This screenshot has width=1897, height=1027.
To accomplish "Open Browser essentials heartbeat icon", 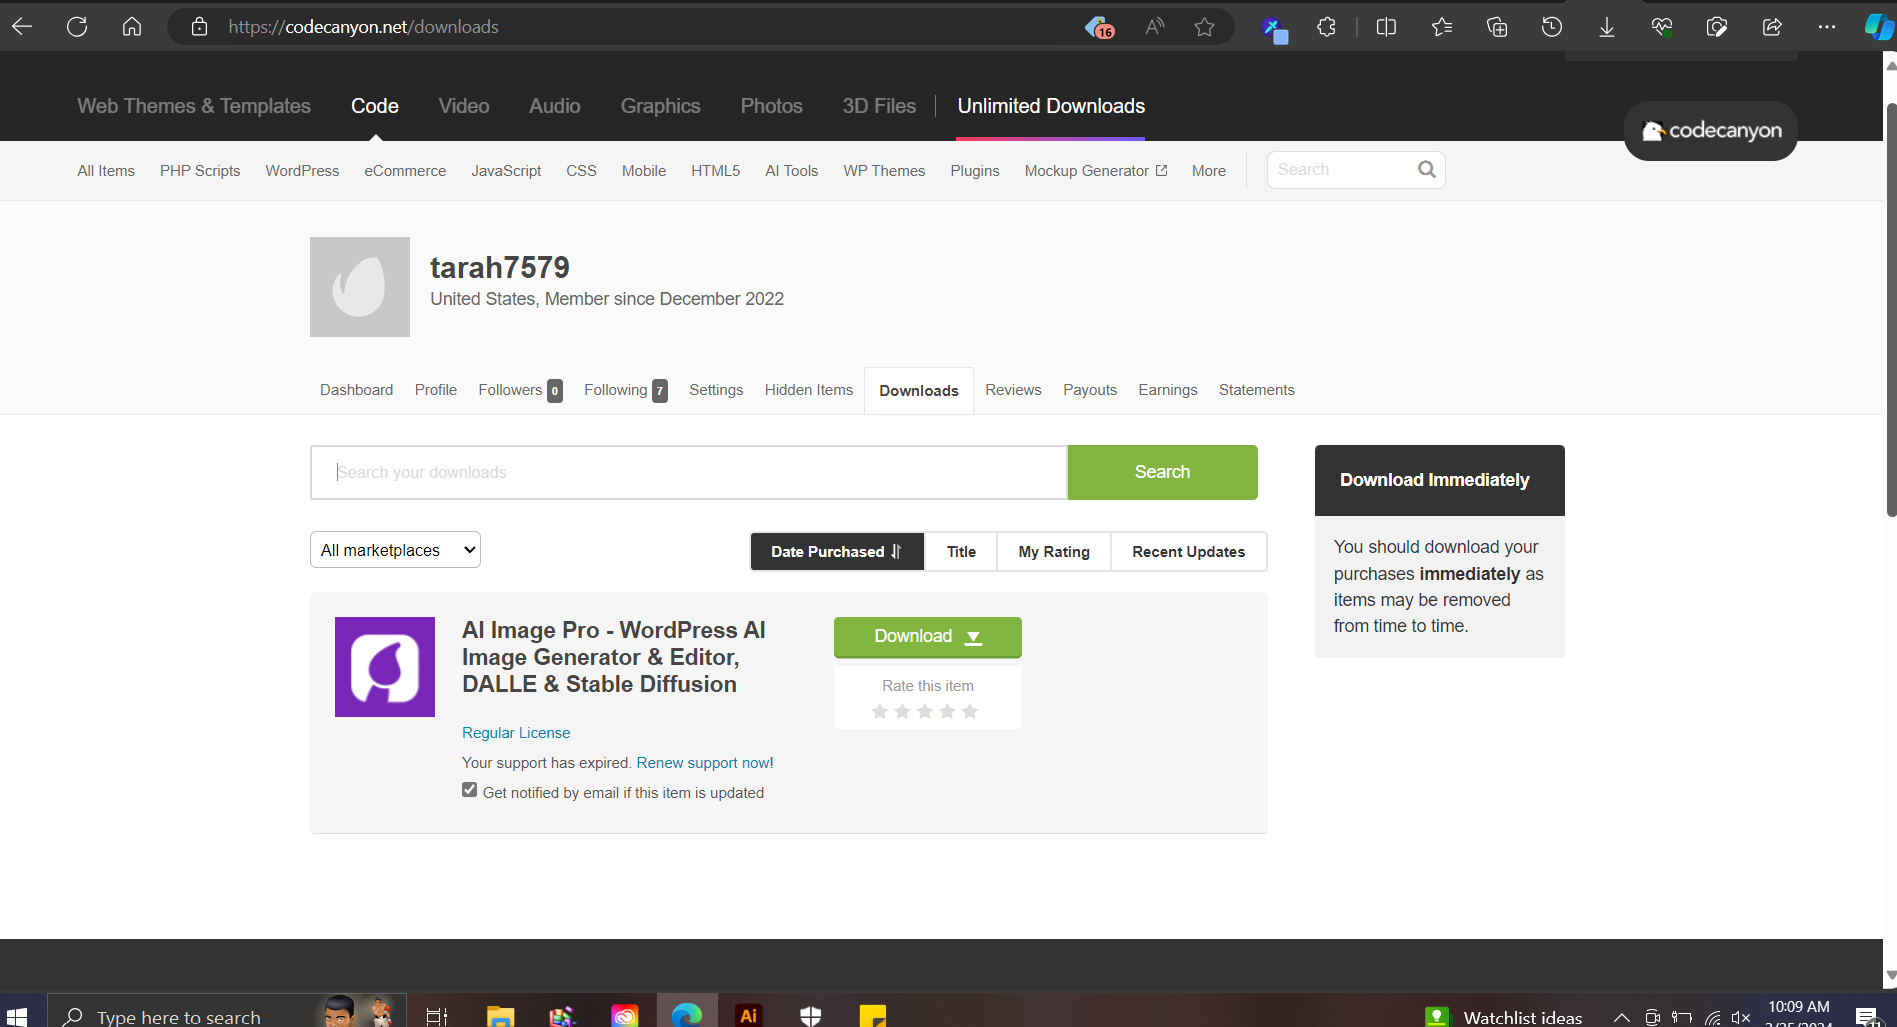I will [1662, 27].
